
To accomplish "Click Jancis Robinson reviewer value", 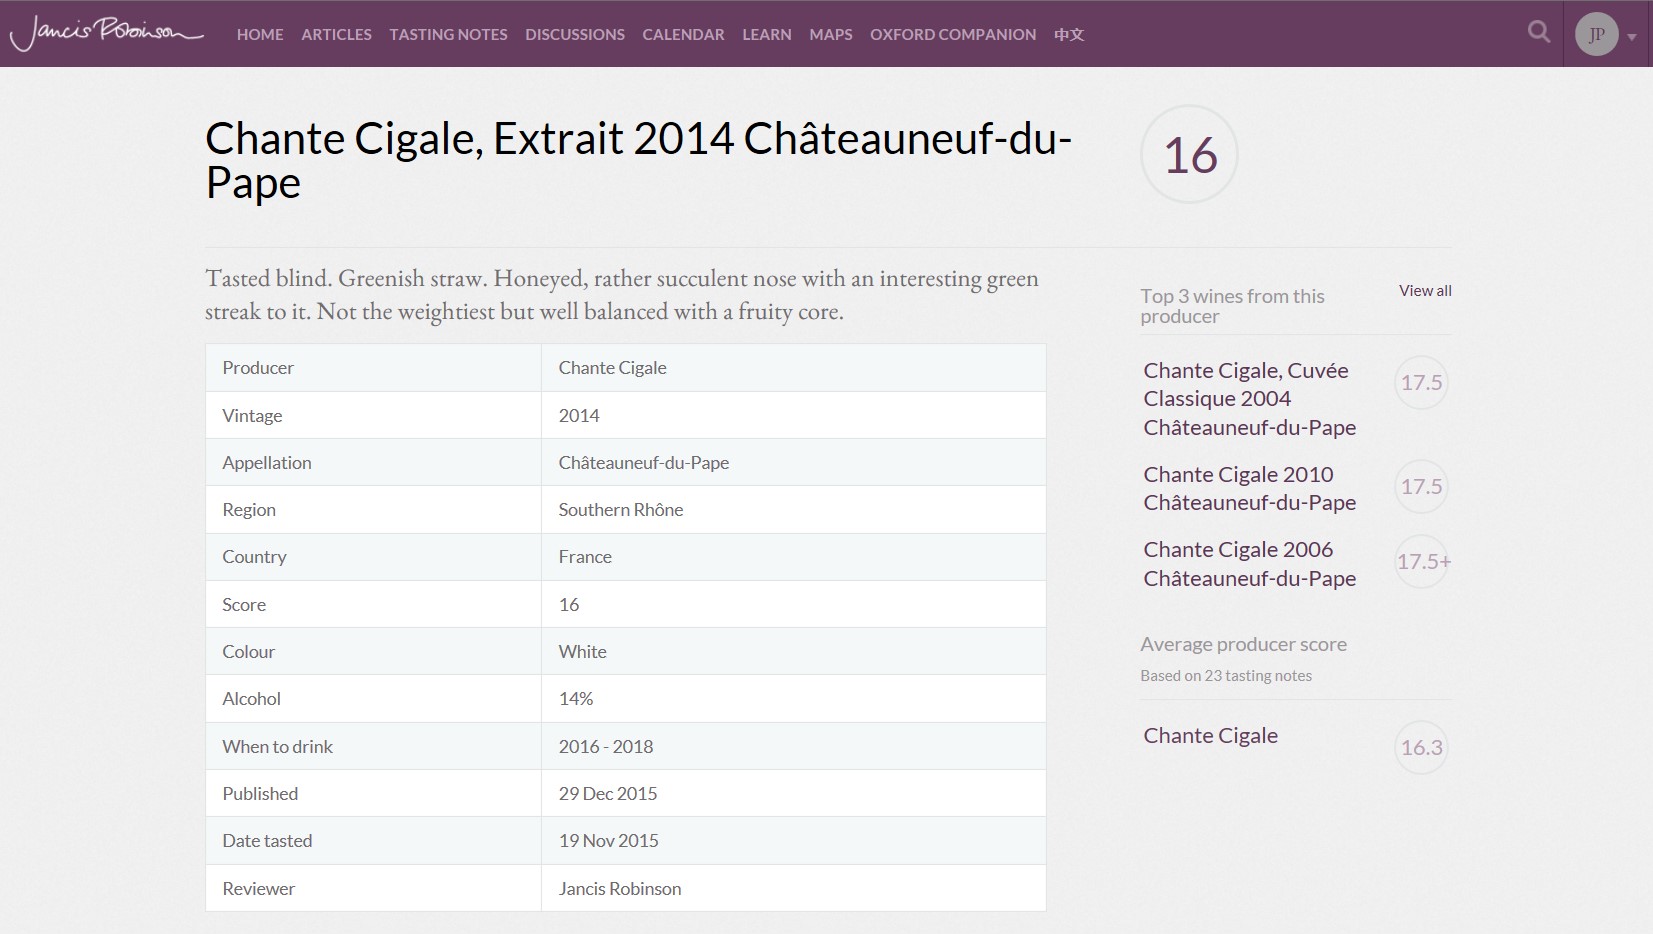I will 620,888.
